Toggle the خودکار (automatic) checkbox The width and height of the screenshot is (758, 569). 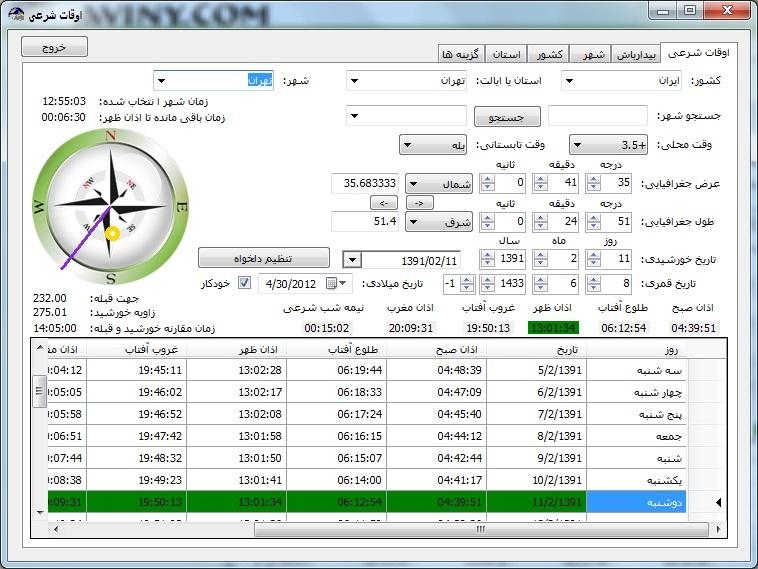point(245,284)
